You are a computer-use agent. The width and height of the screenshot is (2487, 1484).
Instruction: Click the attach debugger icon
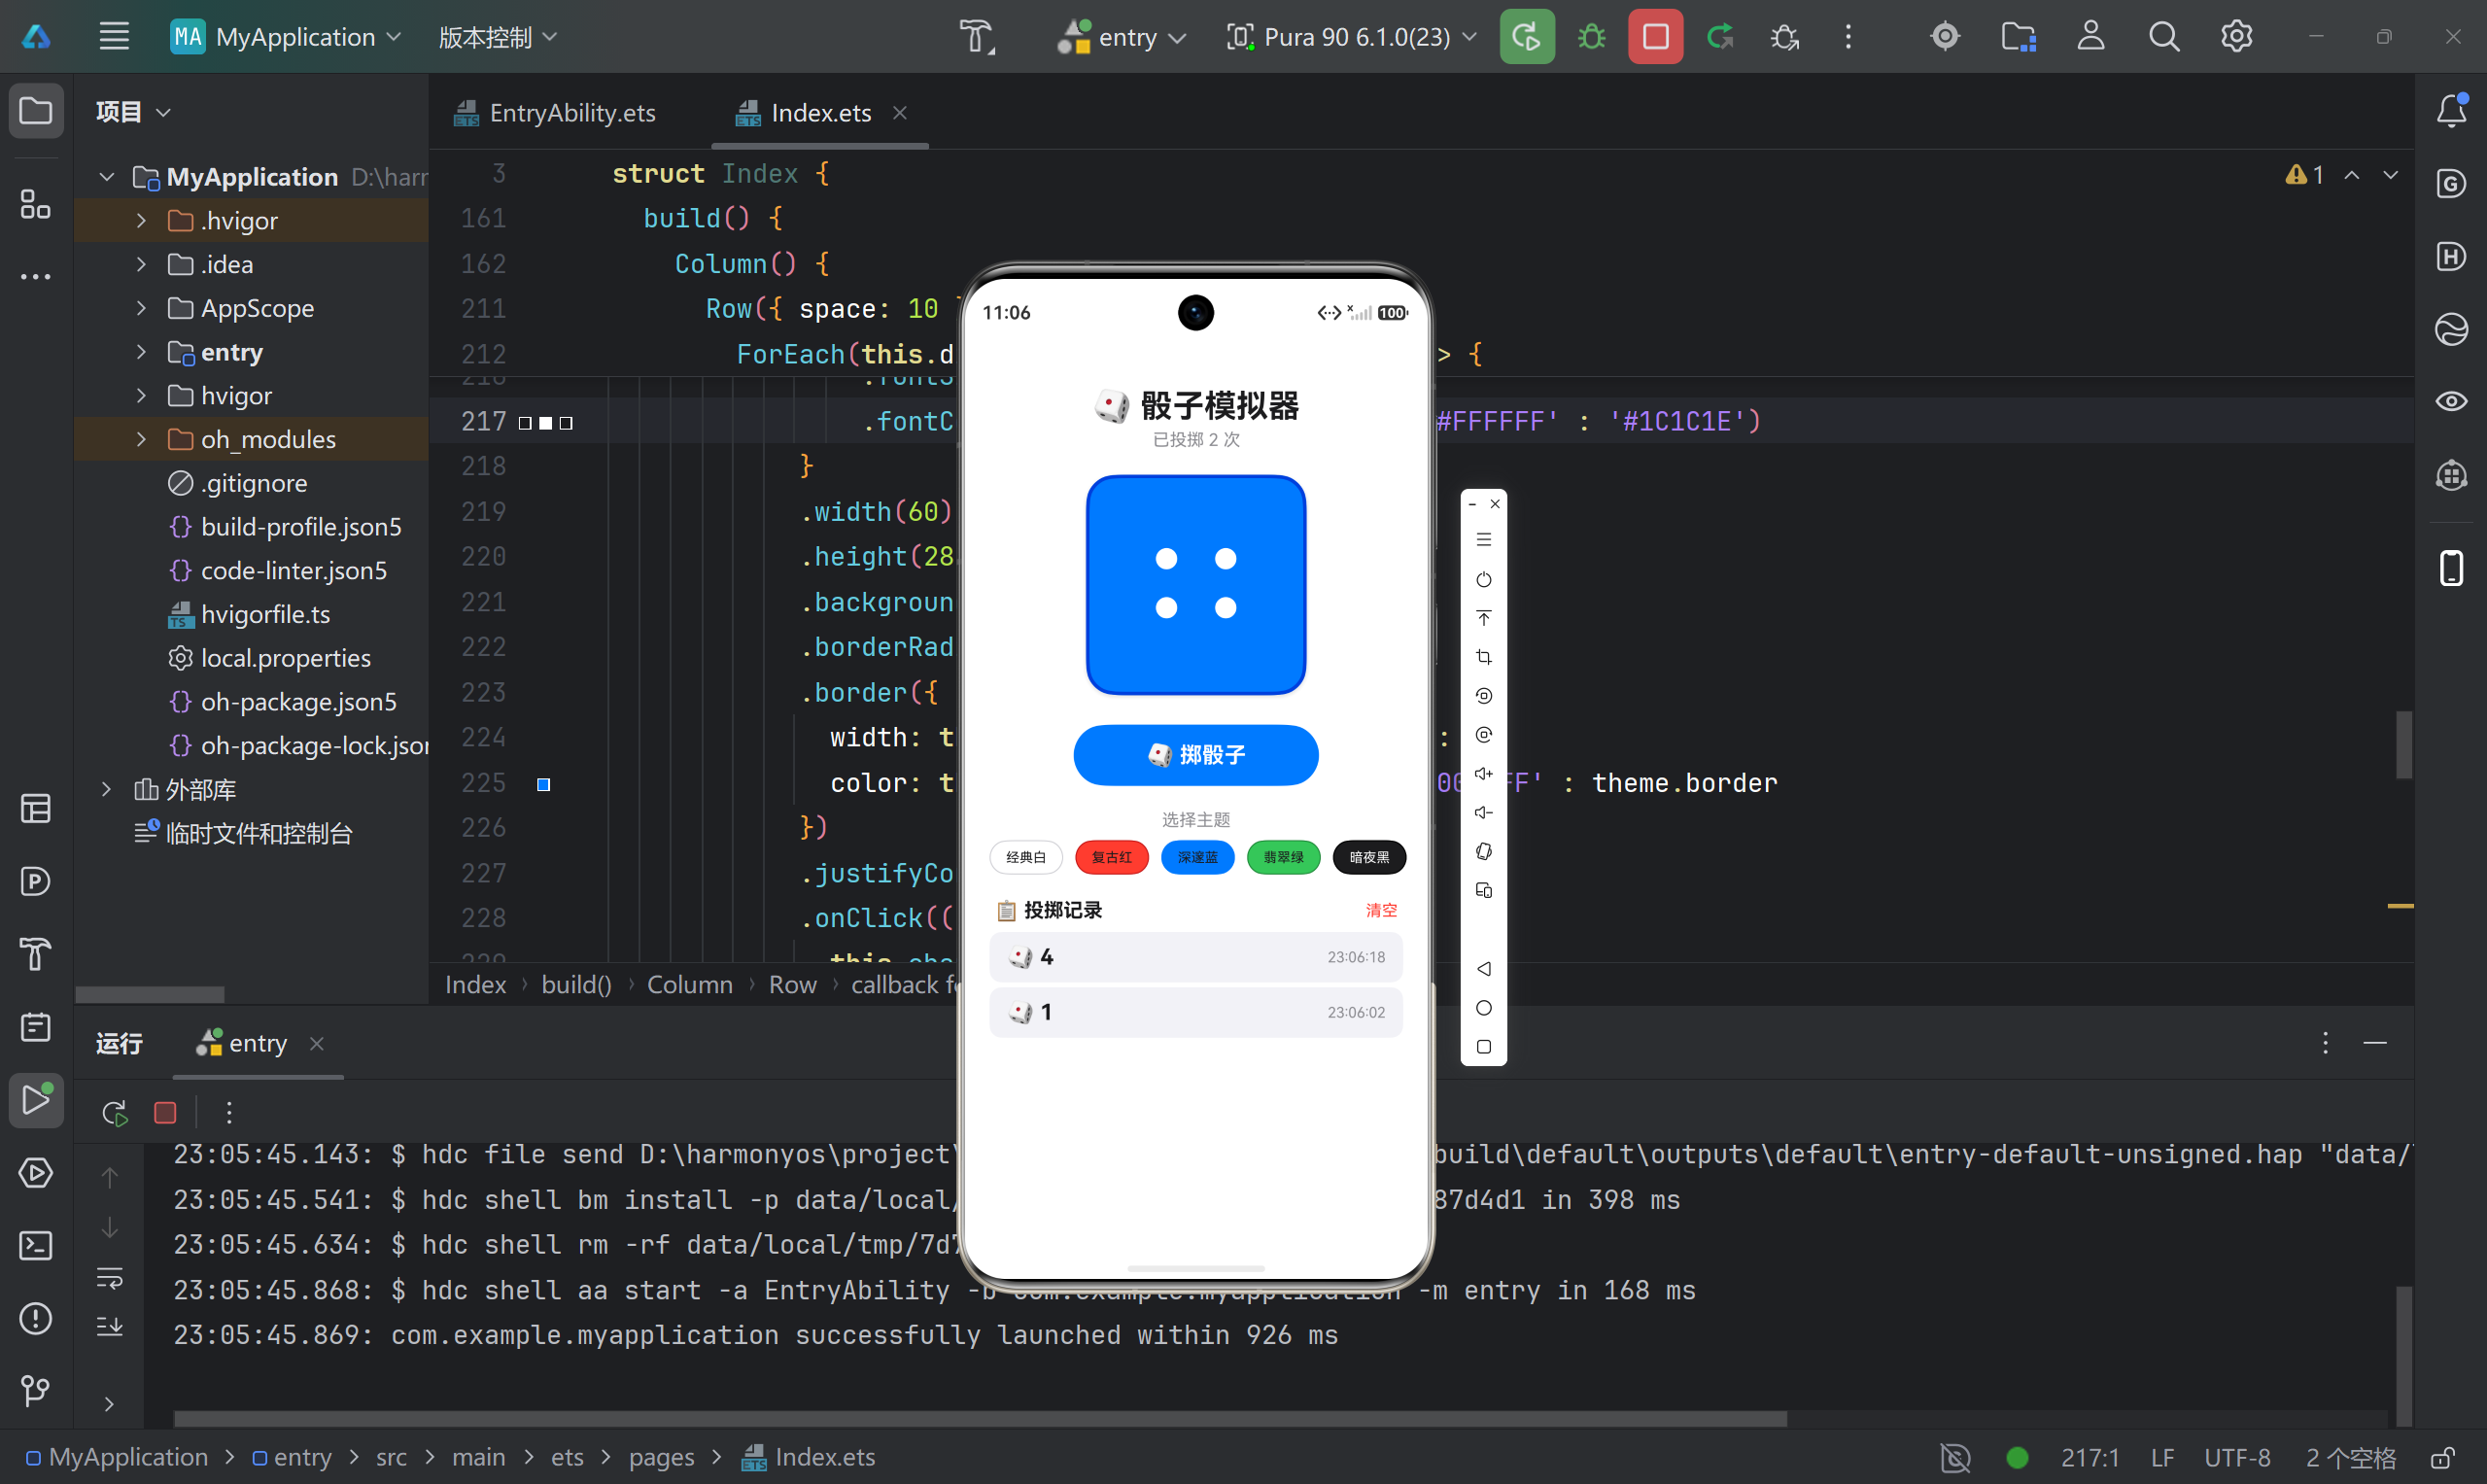click(1785, 37)
